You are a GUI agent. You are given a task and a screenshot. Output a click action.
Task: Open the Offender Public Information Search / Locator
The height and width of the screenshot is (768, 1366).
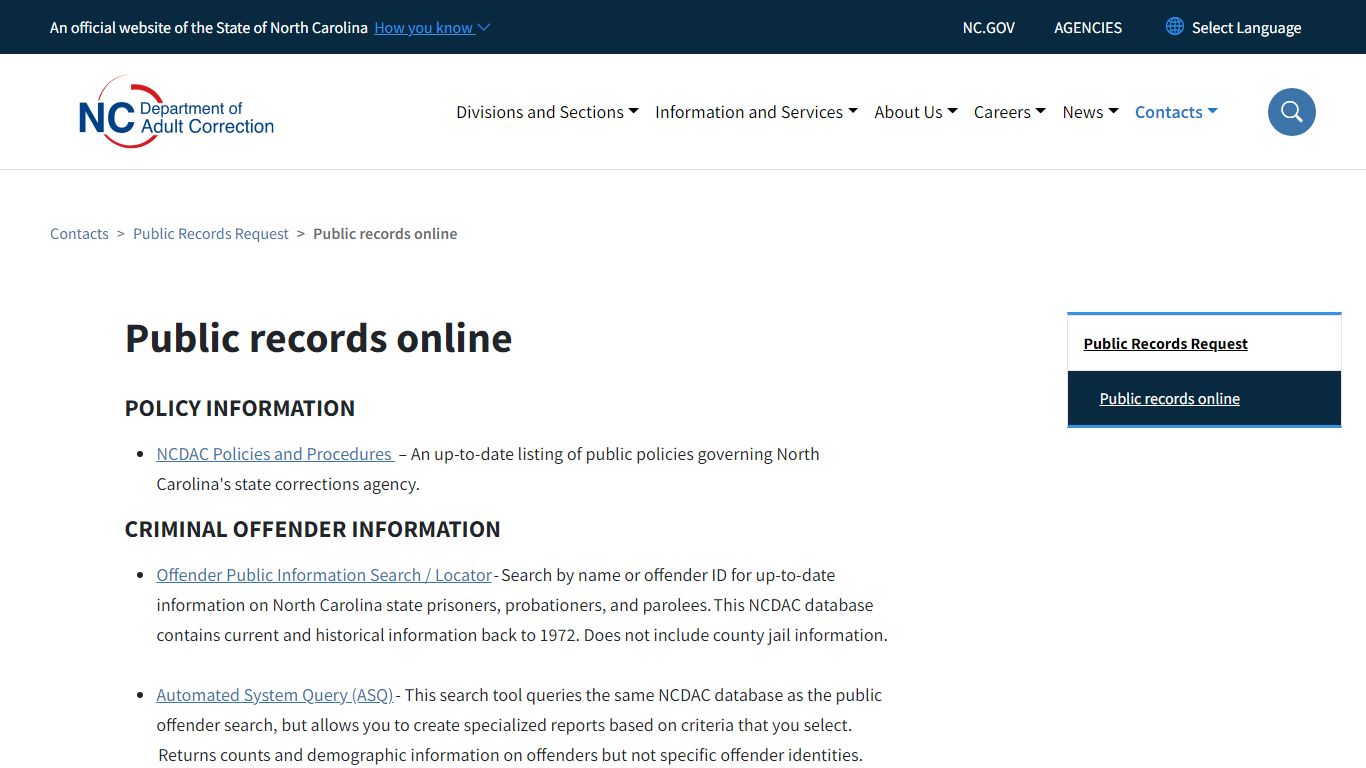point(323,575)
